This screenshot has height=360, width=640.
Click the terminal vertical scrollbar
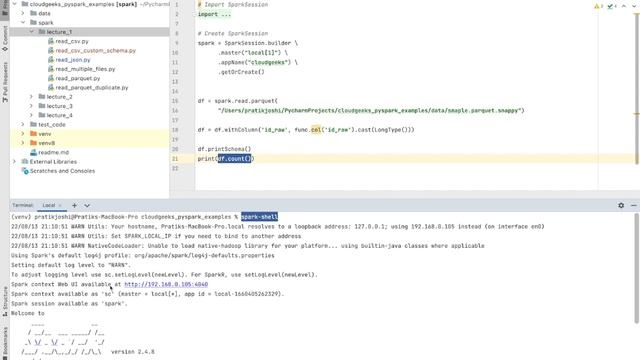tap(636, 269)
